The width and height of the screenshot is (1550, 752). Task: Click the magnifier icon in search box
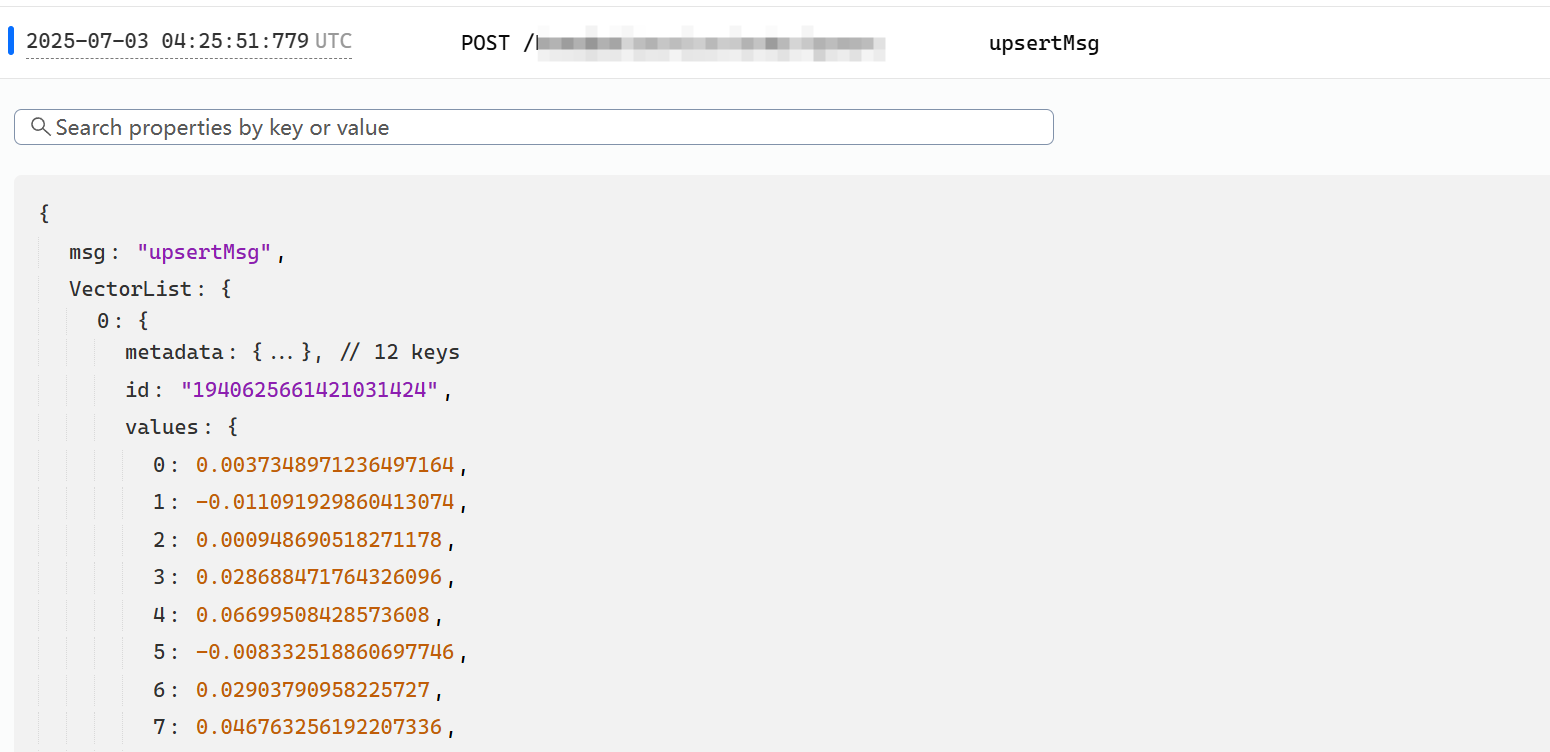(x=41, y=127)
